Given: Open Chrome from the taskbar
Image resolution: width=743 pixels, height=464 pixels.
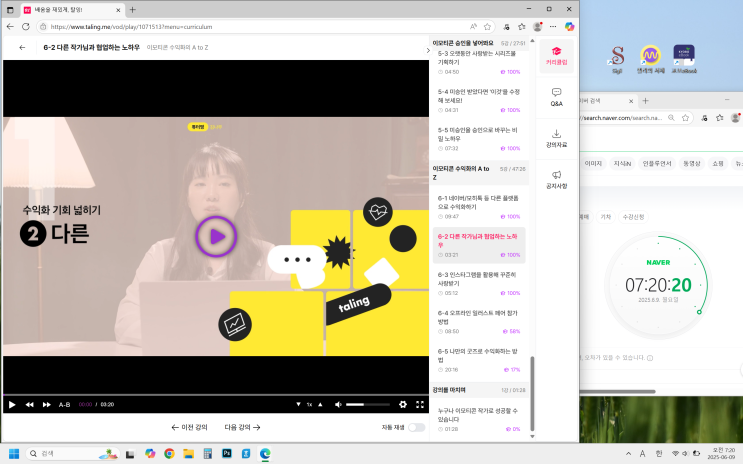Looking at the screenshot, I should (x=169, y=454).
